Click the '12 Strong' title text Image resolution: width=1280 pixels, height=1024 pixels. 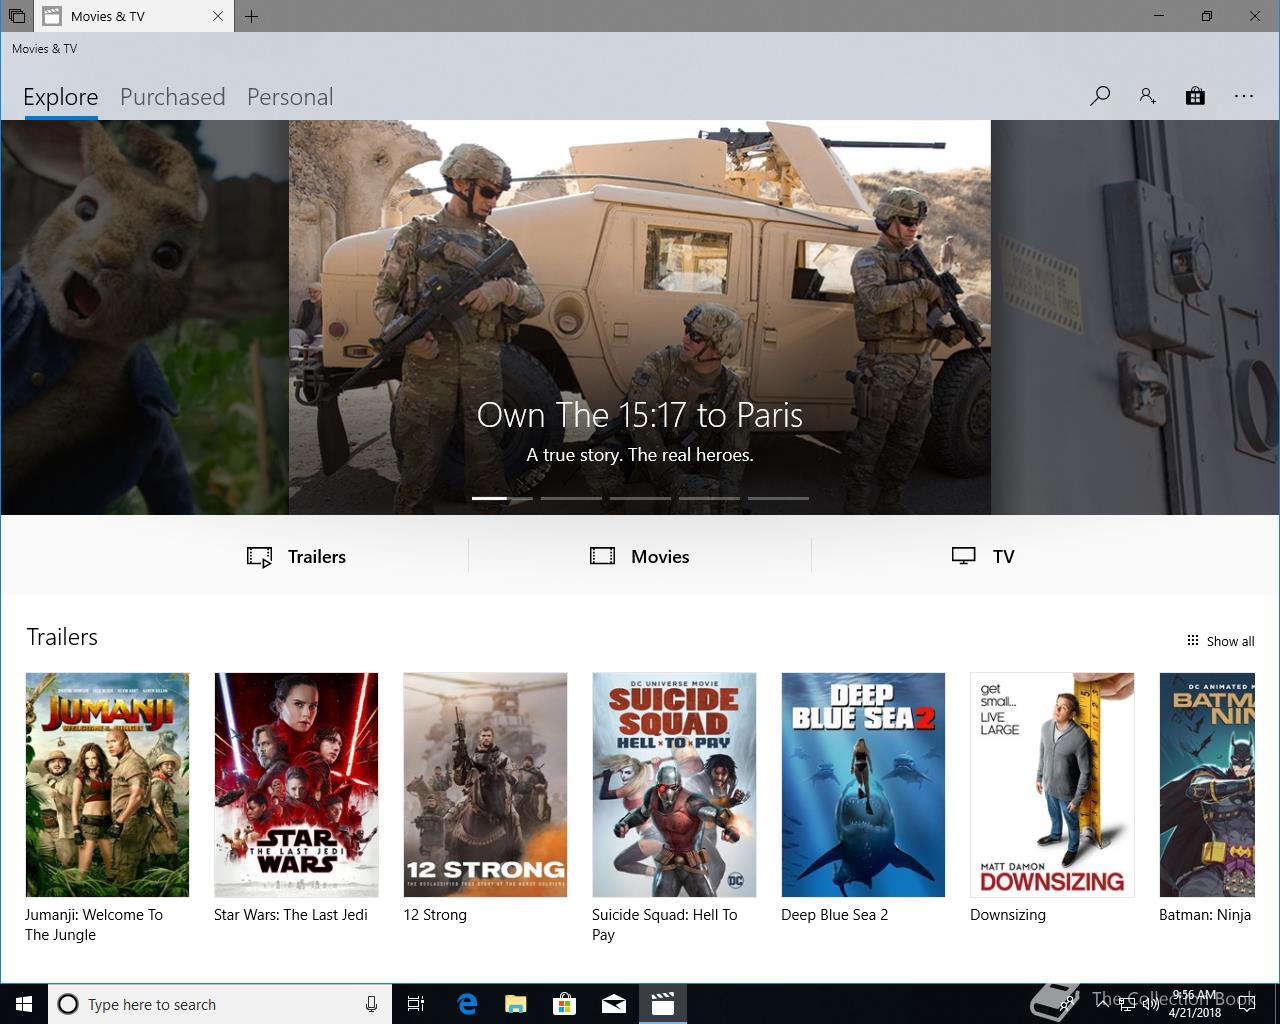435,915
